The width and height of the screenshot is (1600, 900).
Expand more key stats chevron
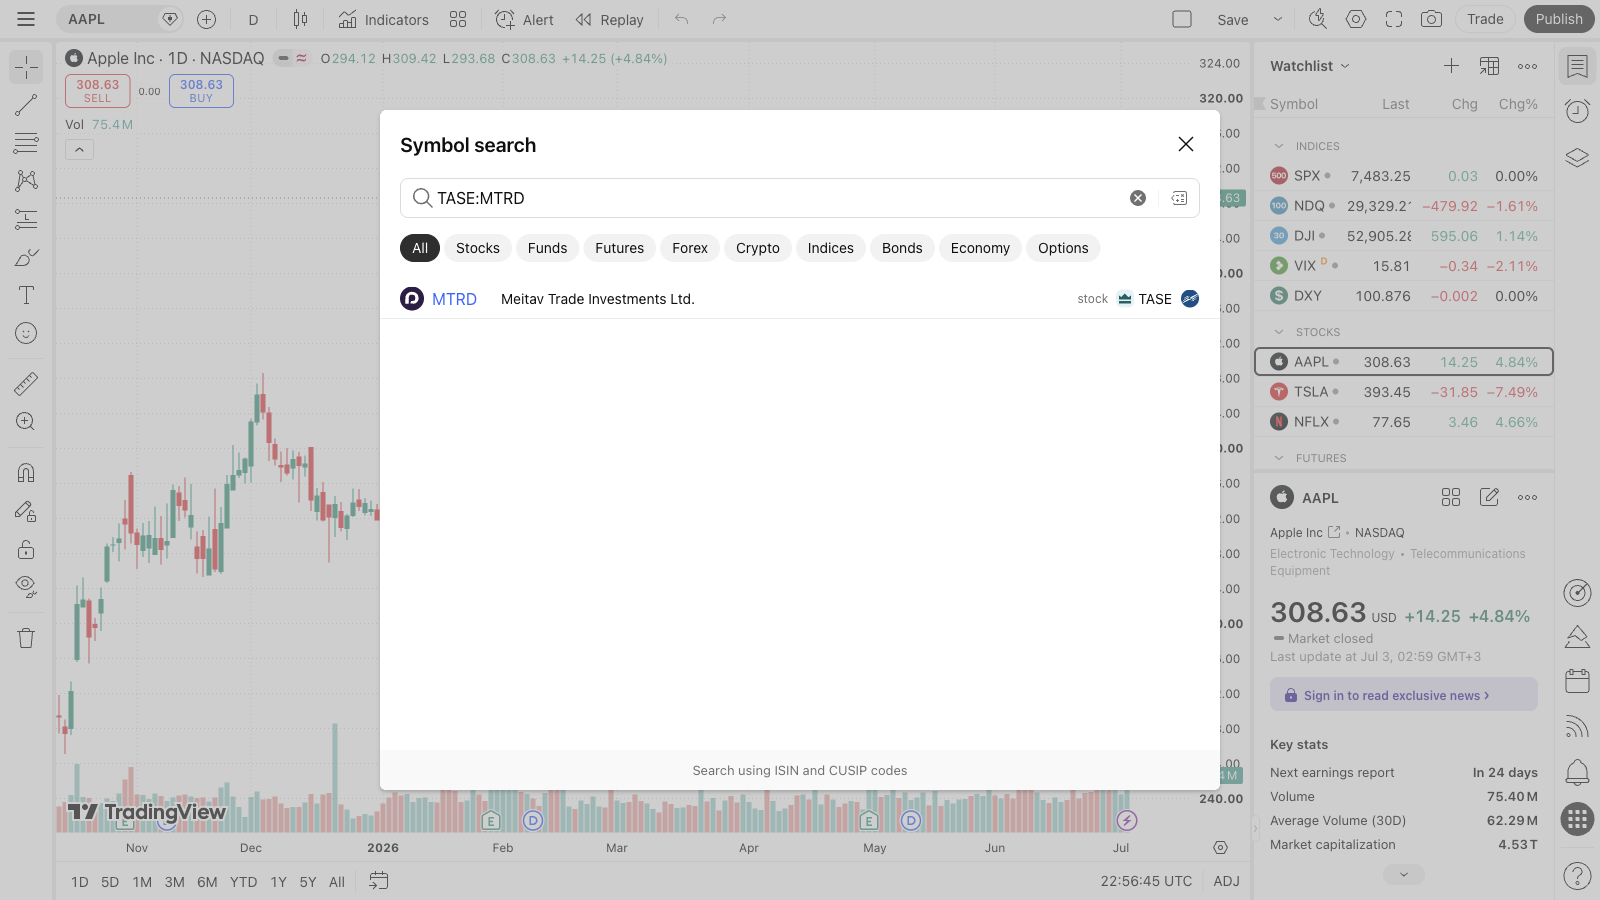click(1404, 875)
